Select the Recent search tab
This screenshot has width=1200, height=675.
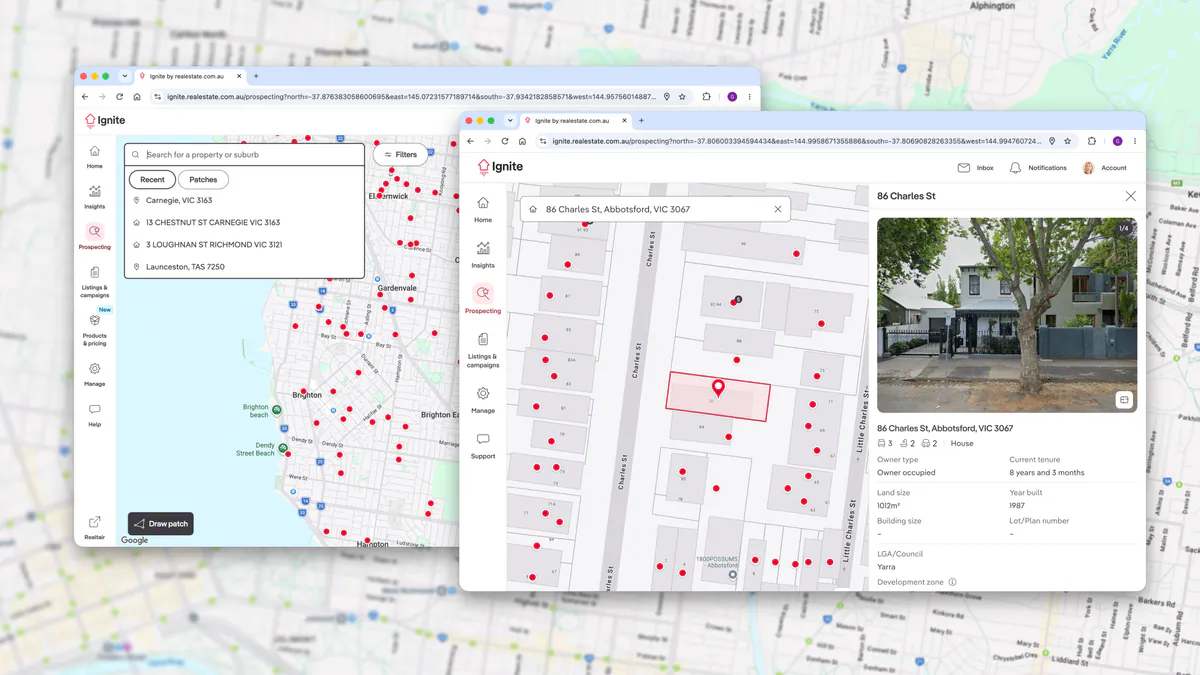pos(152,180)
